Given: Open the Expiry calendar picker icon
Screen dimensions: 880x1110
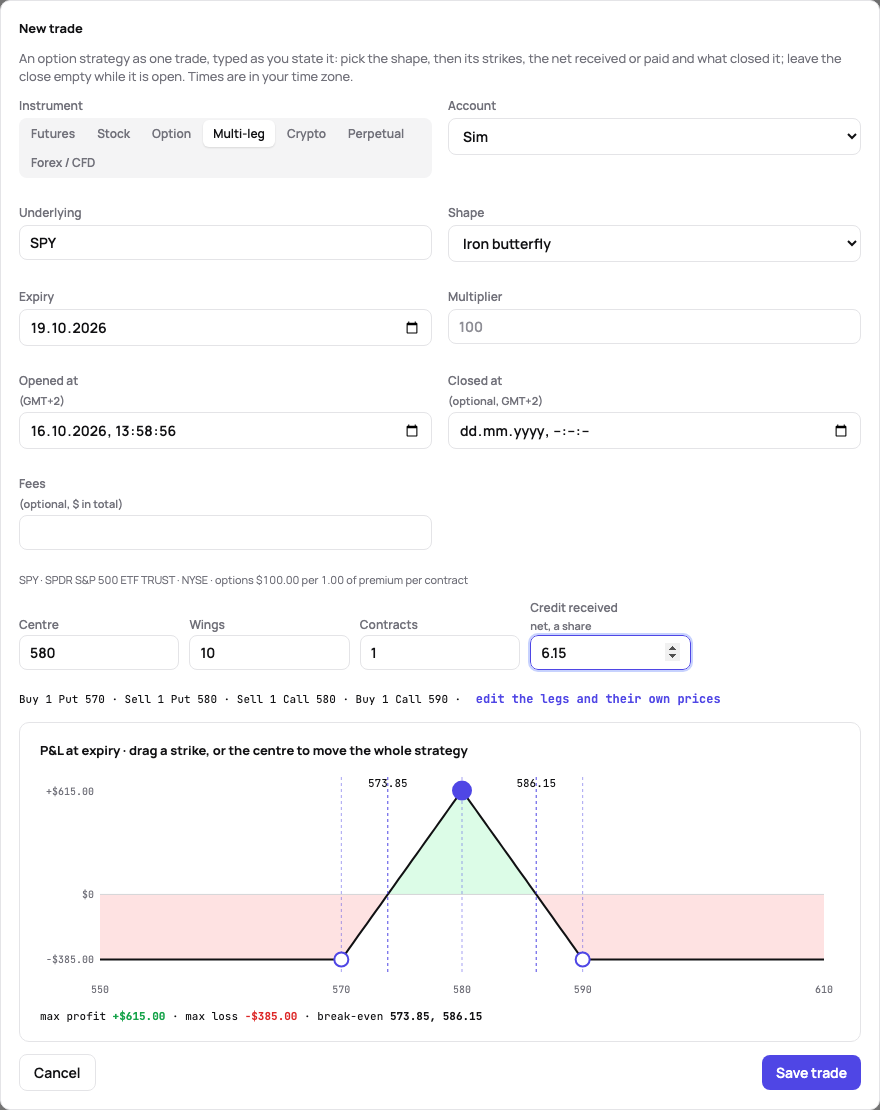Looking at the screenshot, I should [x=412, y=328].
